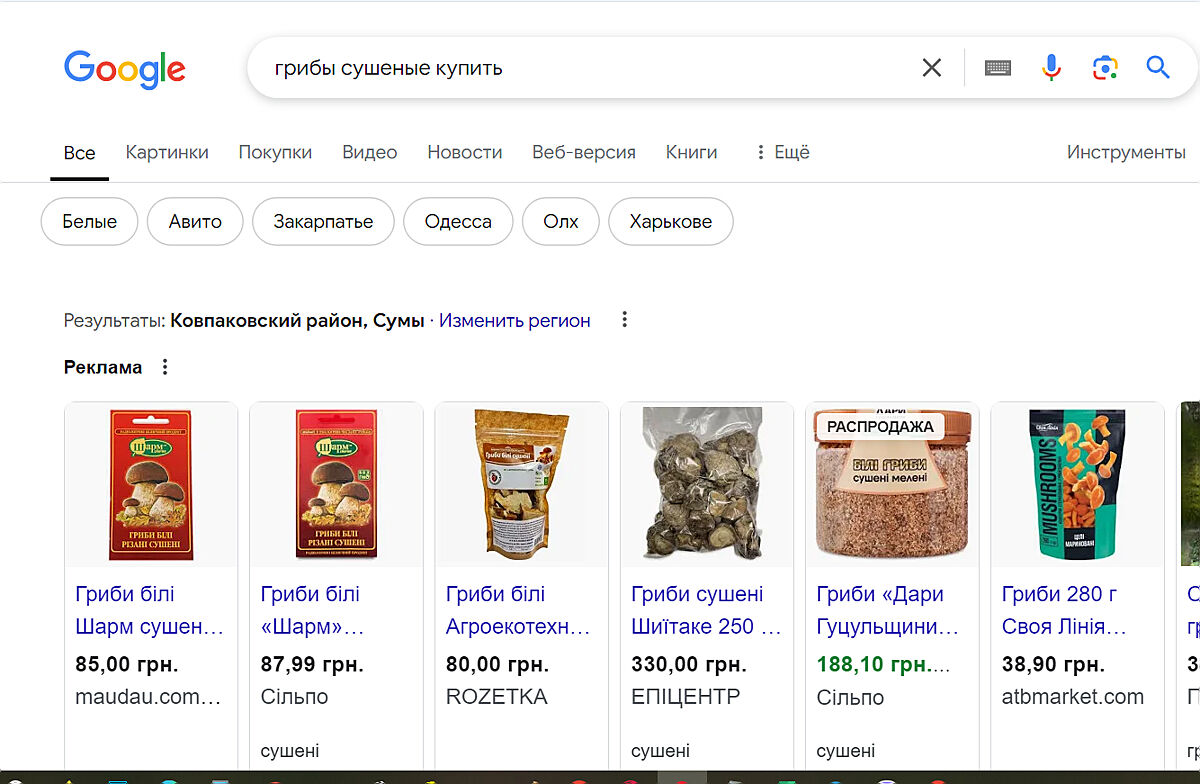Clear the search query with X
Screen dimensions: 1200x784
pyautogui.click(x=931, y=68)
